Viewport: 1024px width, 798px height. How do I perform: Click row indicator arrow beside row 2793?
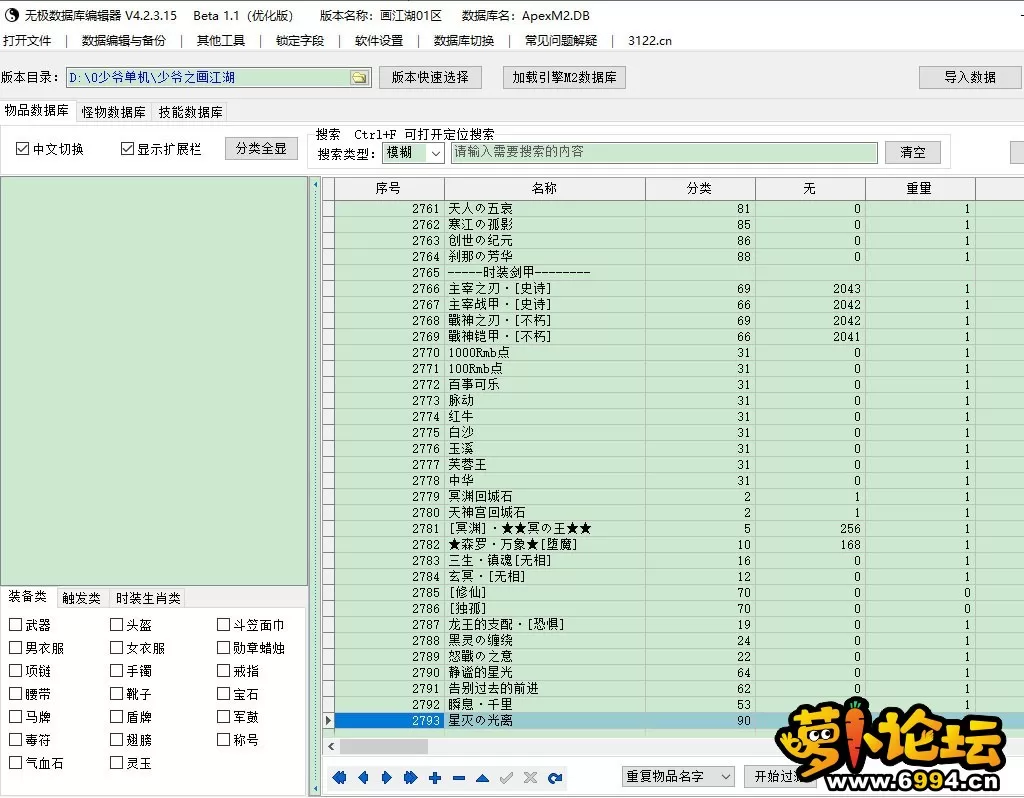point(328,720)
